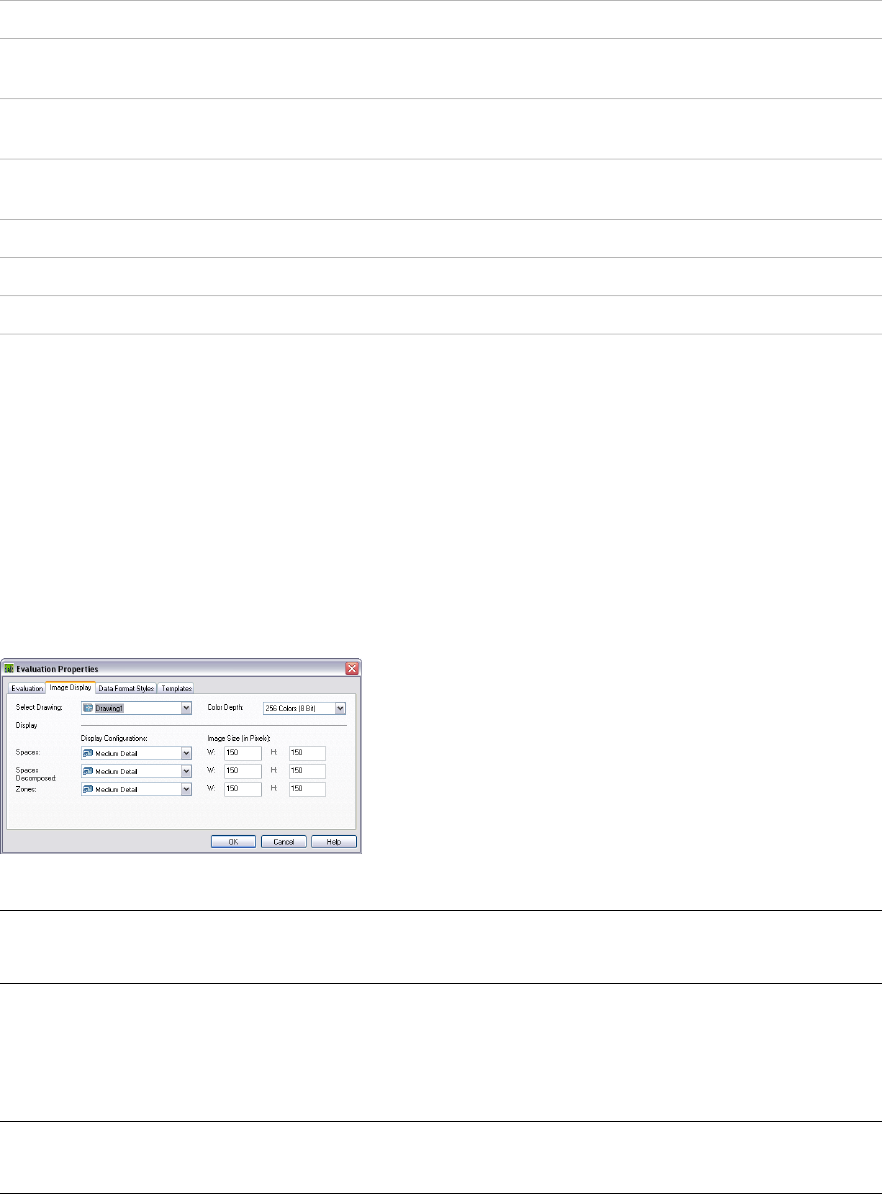Click the Spaces Decomposed width field
882x1194 pixels.
pos(243,771)
